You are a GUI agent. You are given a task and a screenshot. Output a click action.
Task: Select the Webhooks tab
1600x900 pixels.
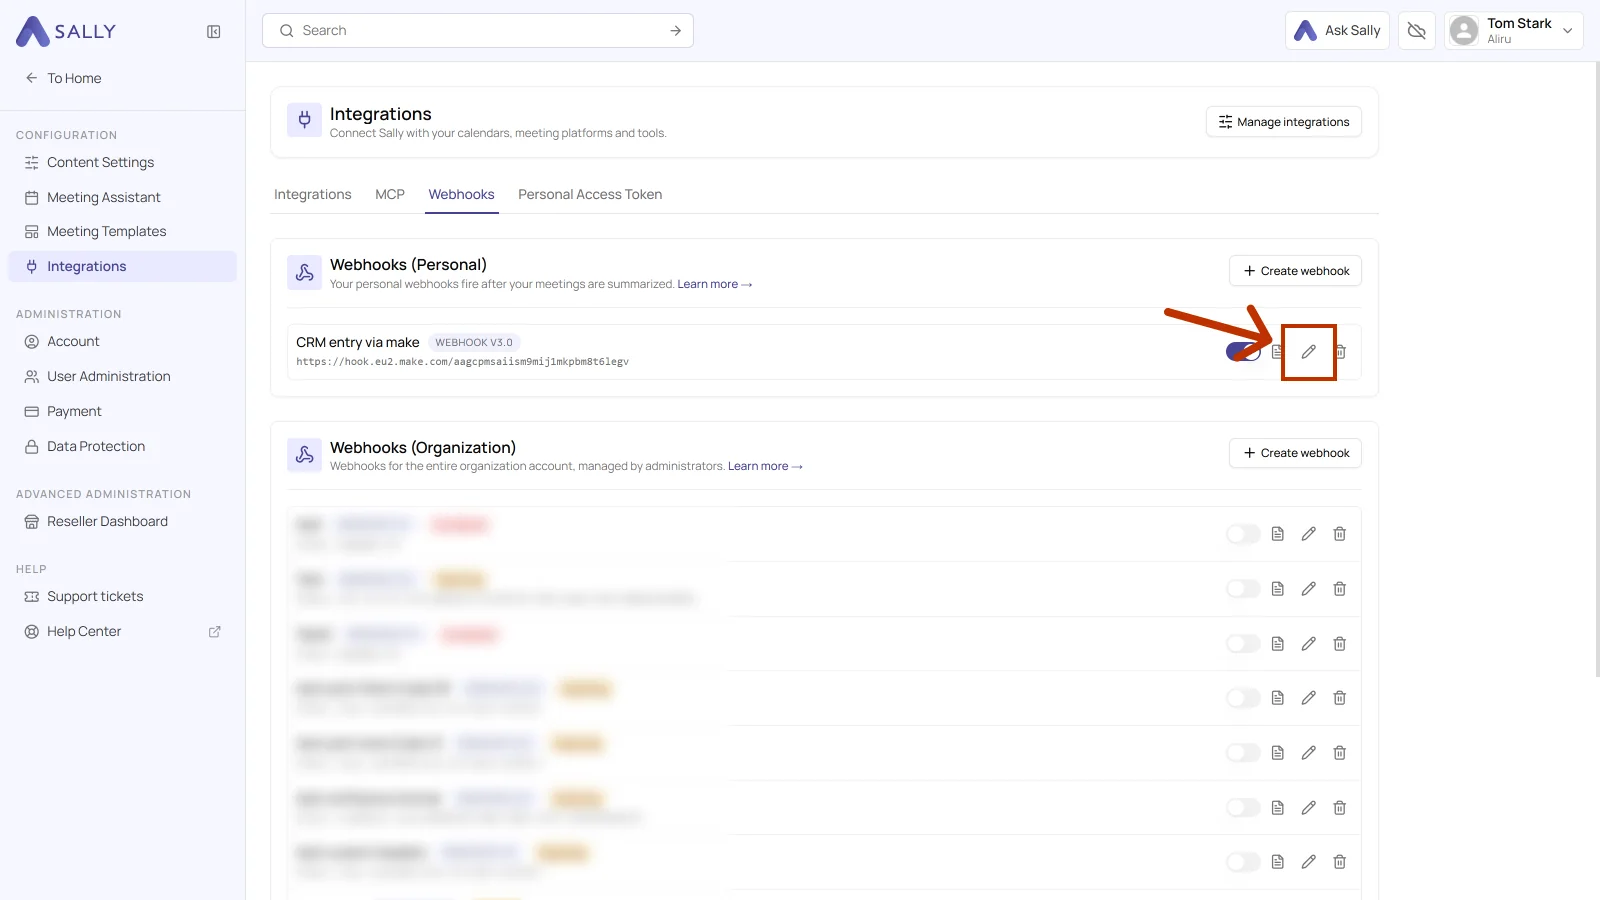click(x=462, y=195)
